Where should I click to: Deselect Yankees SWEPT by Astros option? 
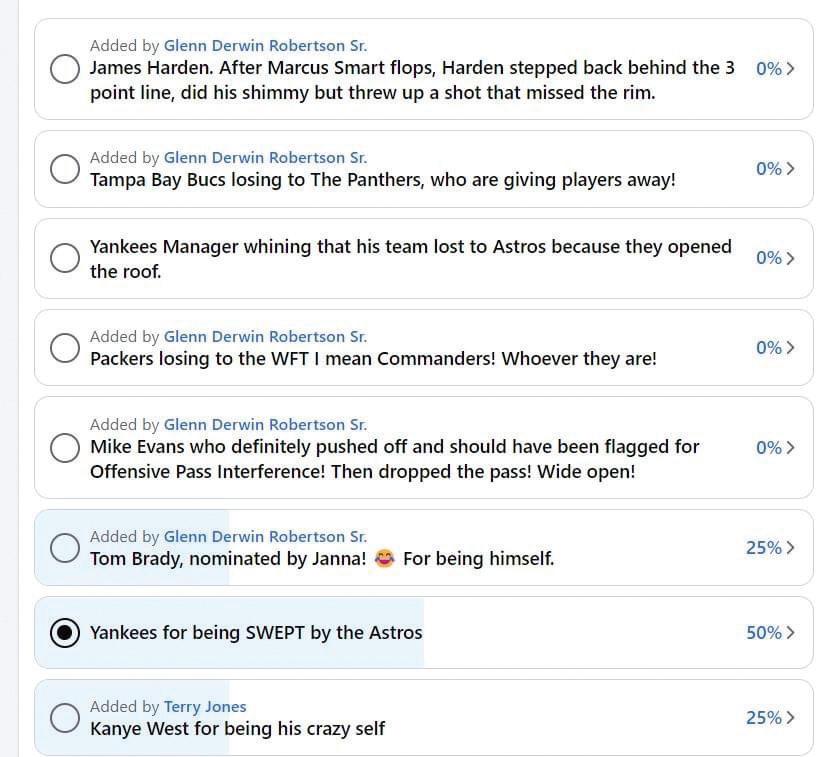click(x=65, y=633)
